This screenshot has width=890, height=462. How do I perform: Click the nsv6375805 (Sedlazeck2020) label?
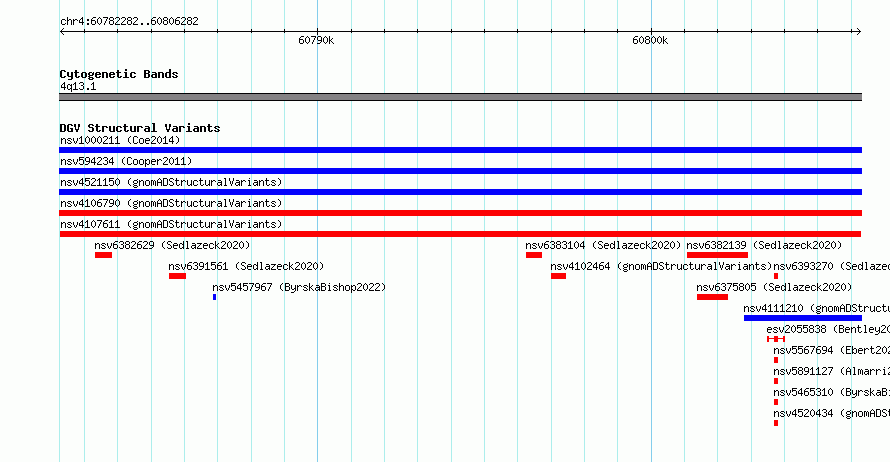pyautogui.click(x=774, y=287)
